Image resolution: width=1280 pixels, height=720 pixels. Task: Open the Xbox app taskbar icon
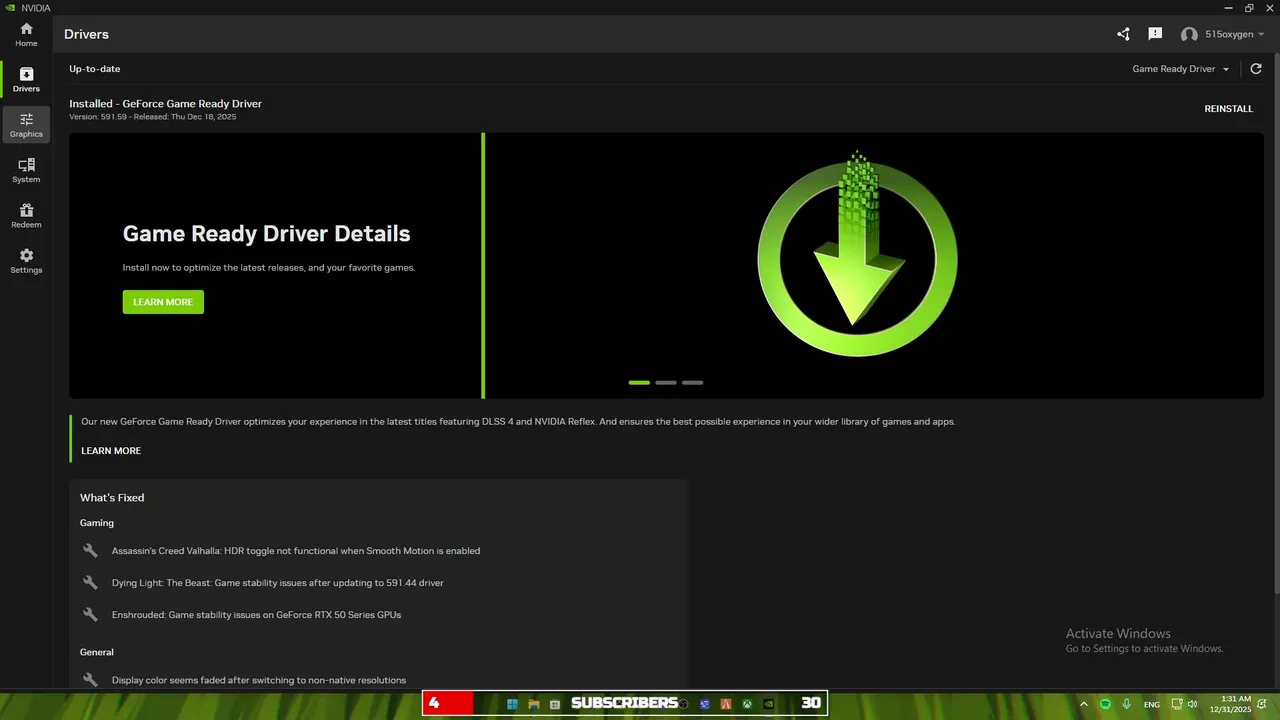(x=747, y=704)
